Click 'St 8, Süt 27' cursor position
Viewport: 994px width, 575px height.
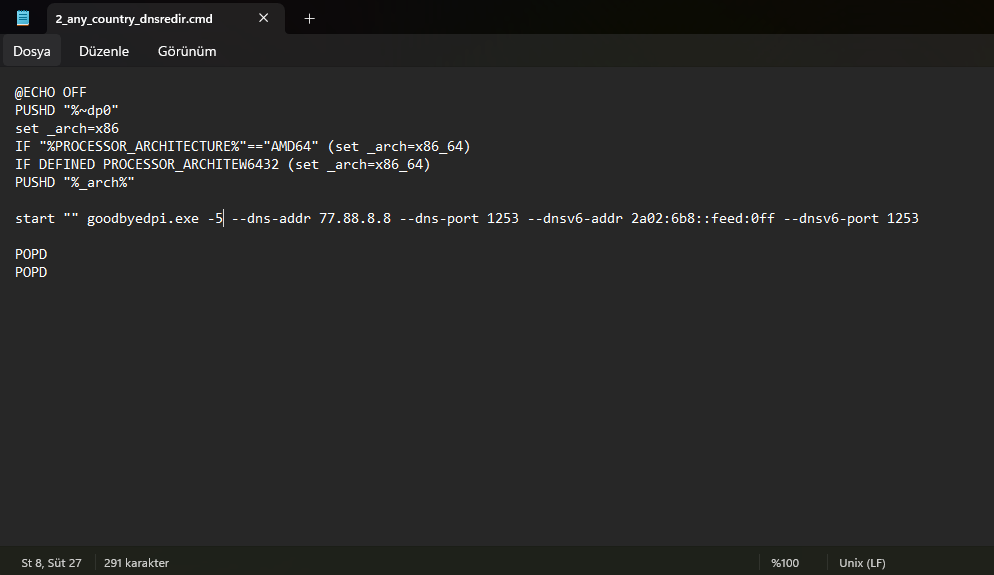(x=51, y=563)
